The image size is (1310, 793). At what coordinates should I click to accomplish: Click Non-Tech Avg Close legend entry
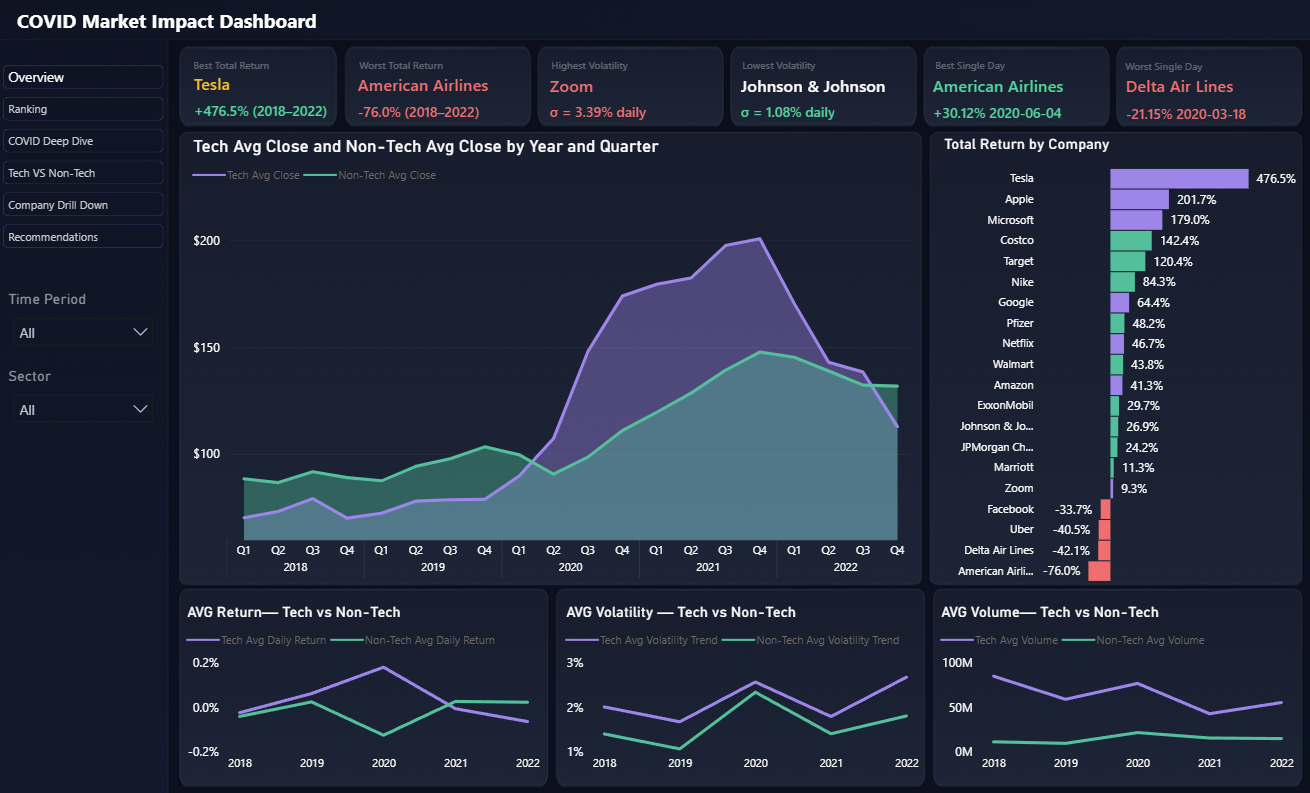[x=371, y=175]
